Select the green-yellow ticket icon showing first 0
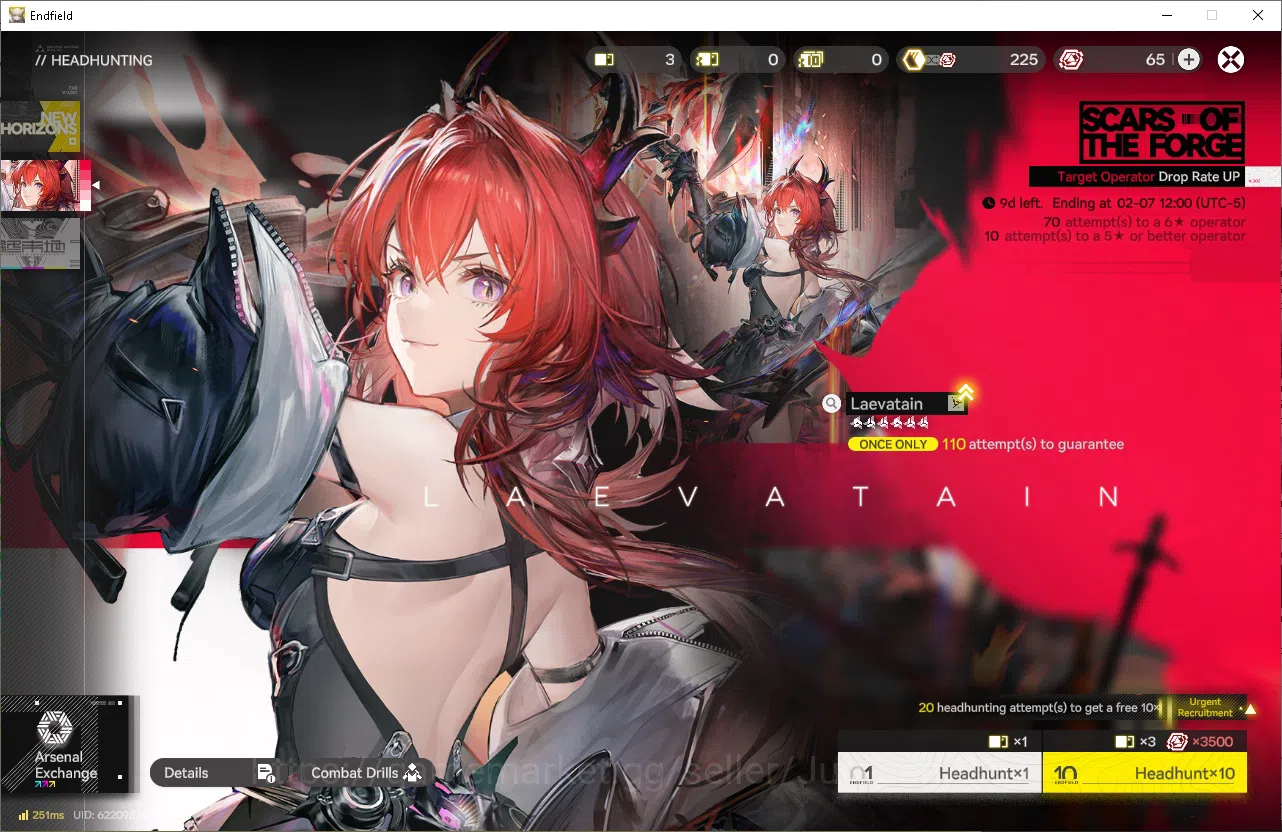 [707, 60]
